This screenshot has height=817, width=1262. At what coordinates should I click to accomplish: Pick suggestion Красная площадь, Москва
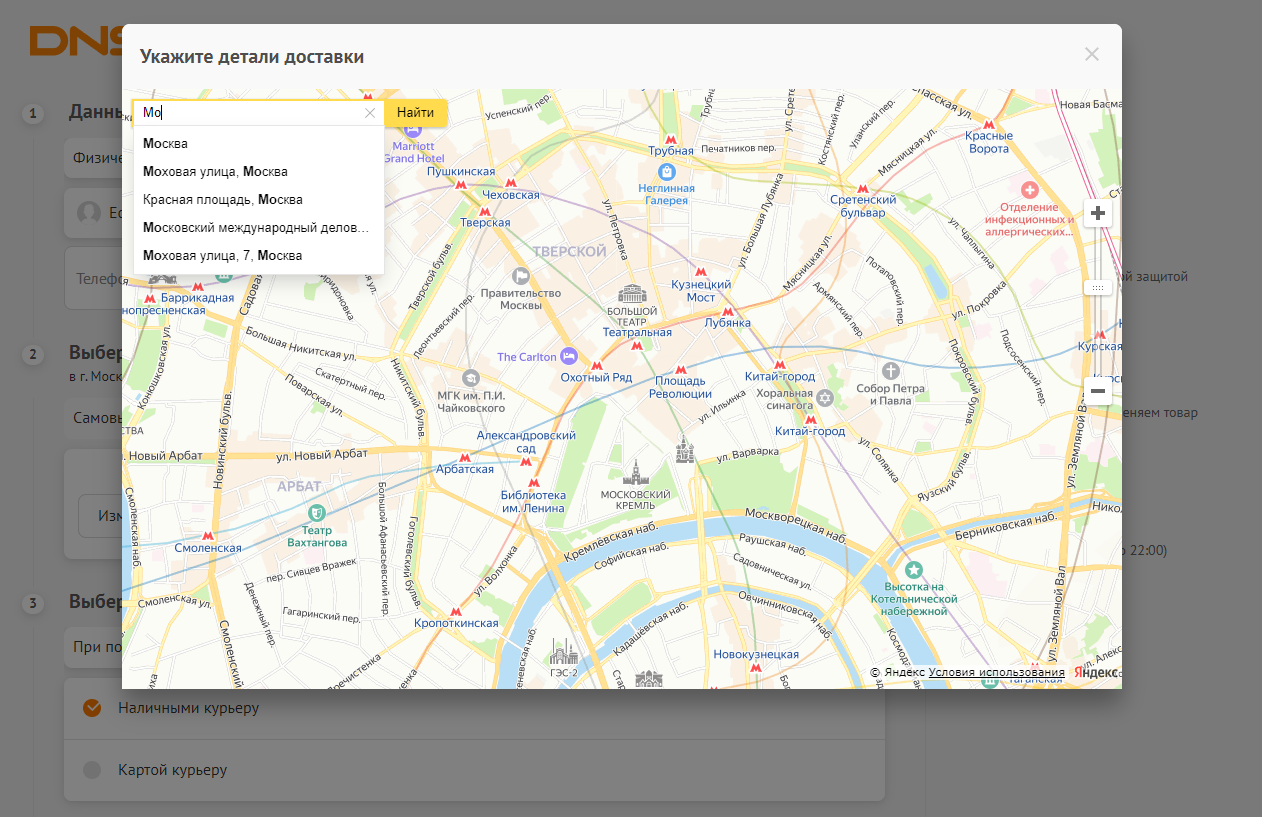(x=258, y=199)
